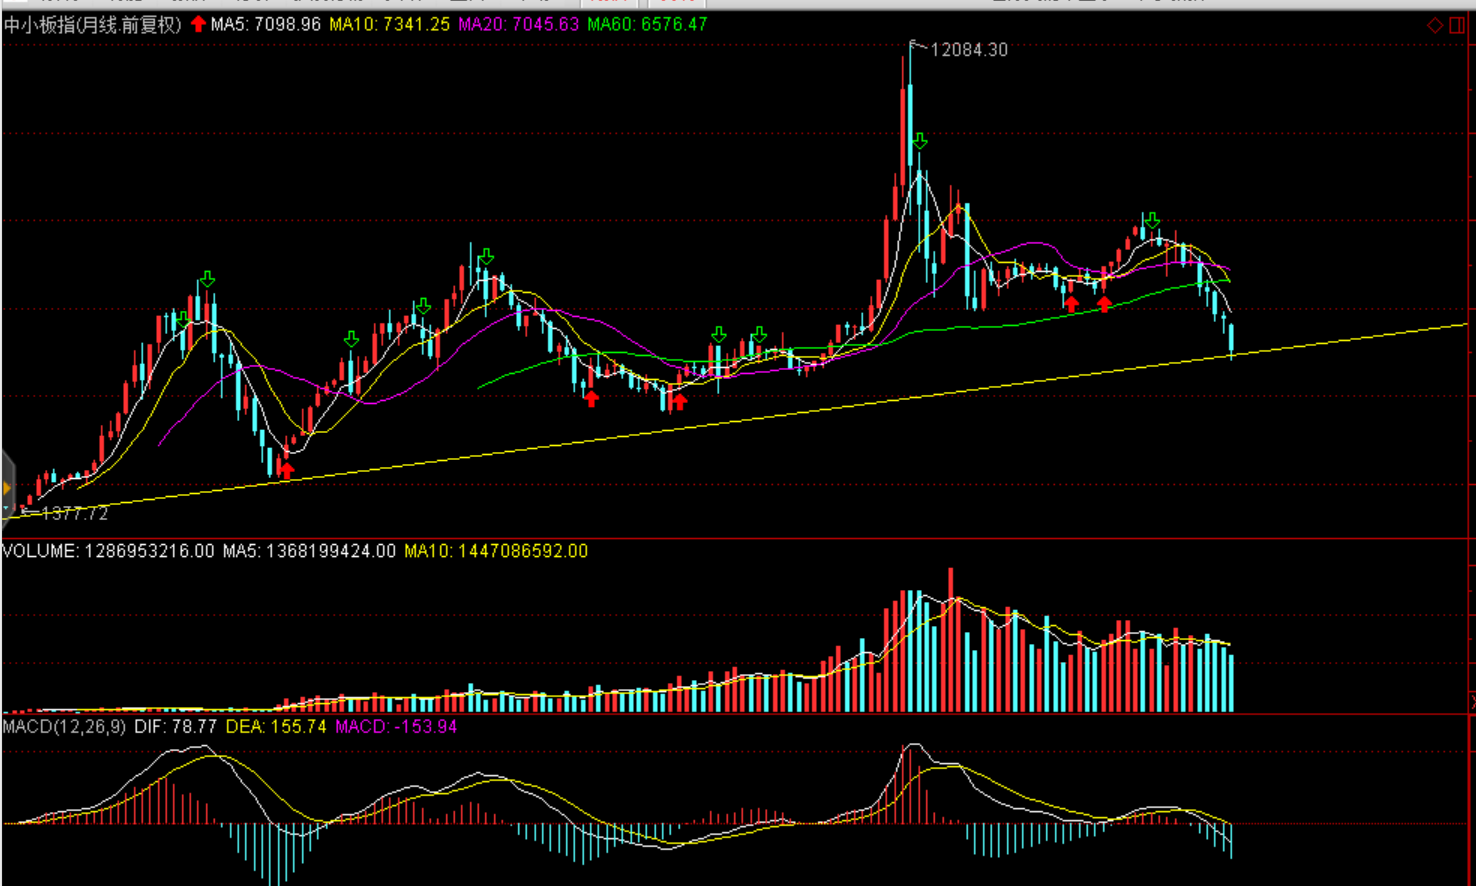Image resolution: width=1476 pixels, height=886 pixels.
Task: Click the red up-arrow beside the chart title
Action: (198, 24)
